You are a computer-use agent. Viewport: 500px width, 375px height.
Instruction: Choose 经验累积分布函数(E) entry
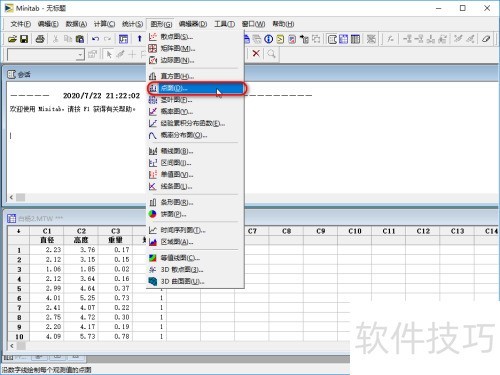pyautogui.click(x=195, y=123)
